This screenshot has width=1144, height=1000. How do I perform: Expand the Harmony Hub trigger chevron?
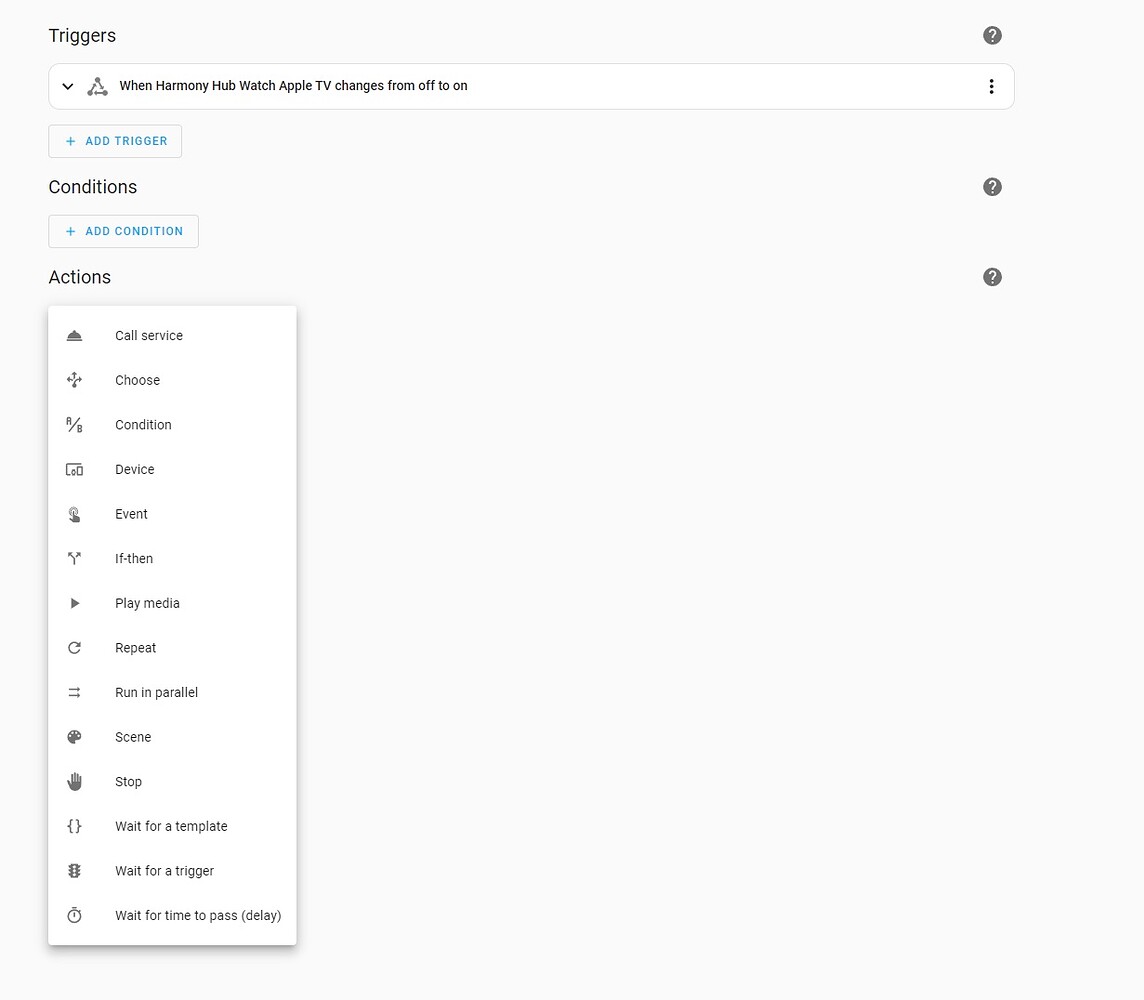(68, 86)
